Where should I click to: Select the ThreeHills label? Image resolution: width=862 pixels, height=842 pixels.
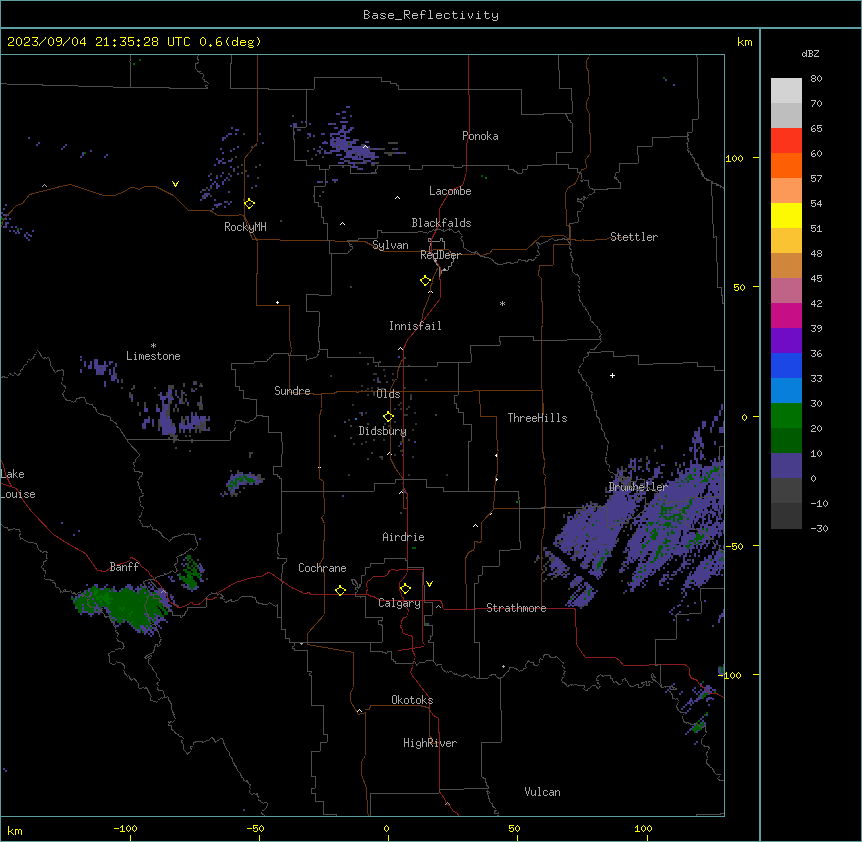coord(537,418)
